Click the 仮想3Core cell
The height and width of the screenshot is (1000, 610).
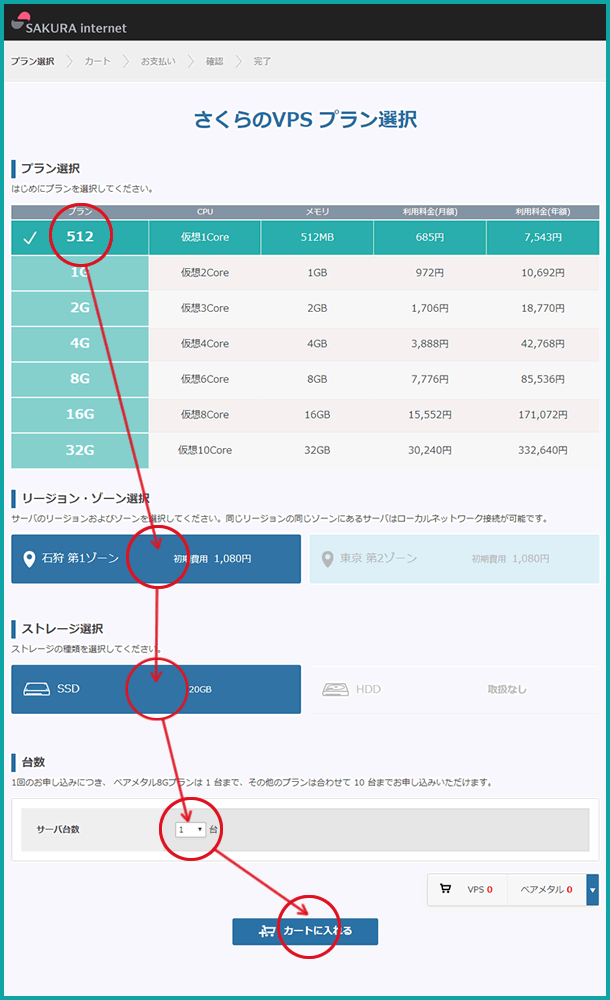205,308
